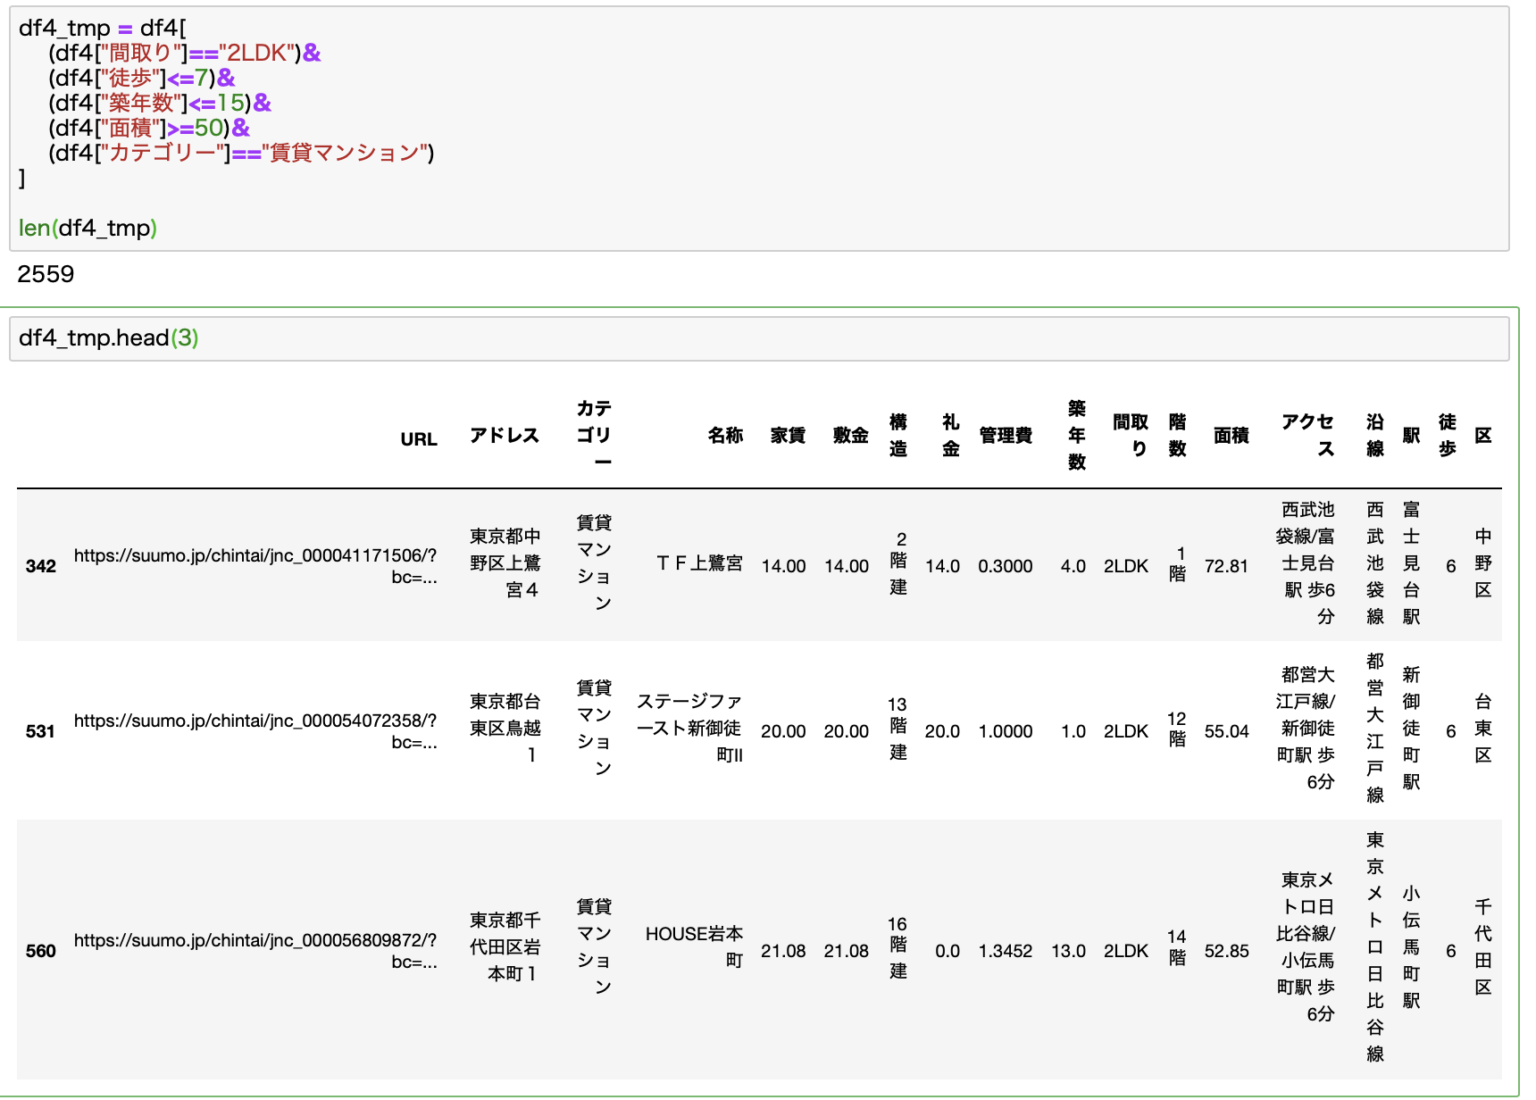Click the 面積 column header
This screenshot has width=1536, height=1100.
pos(1231,435)
